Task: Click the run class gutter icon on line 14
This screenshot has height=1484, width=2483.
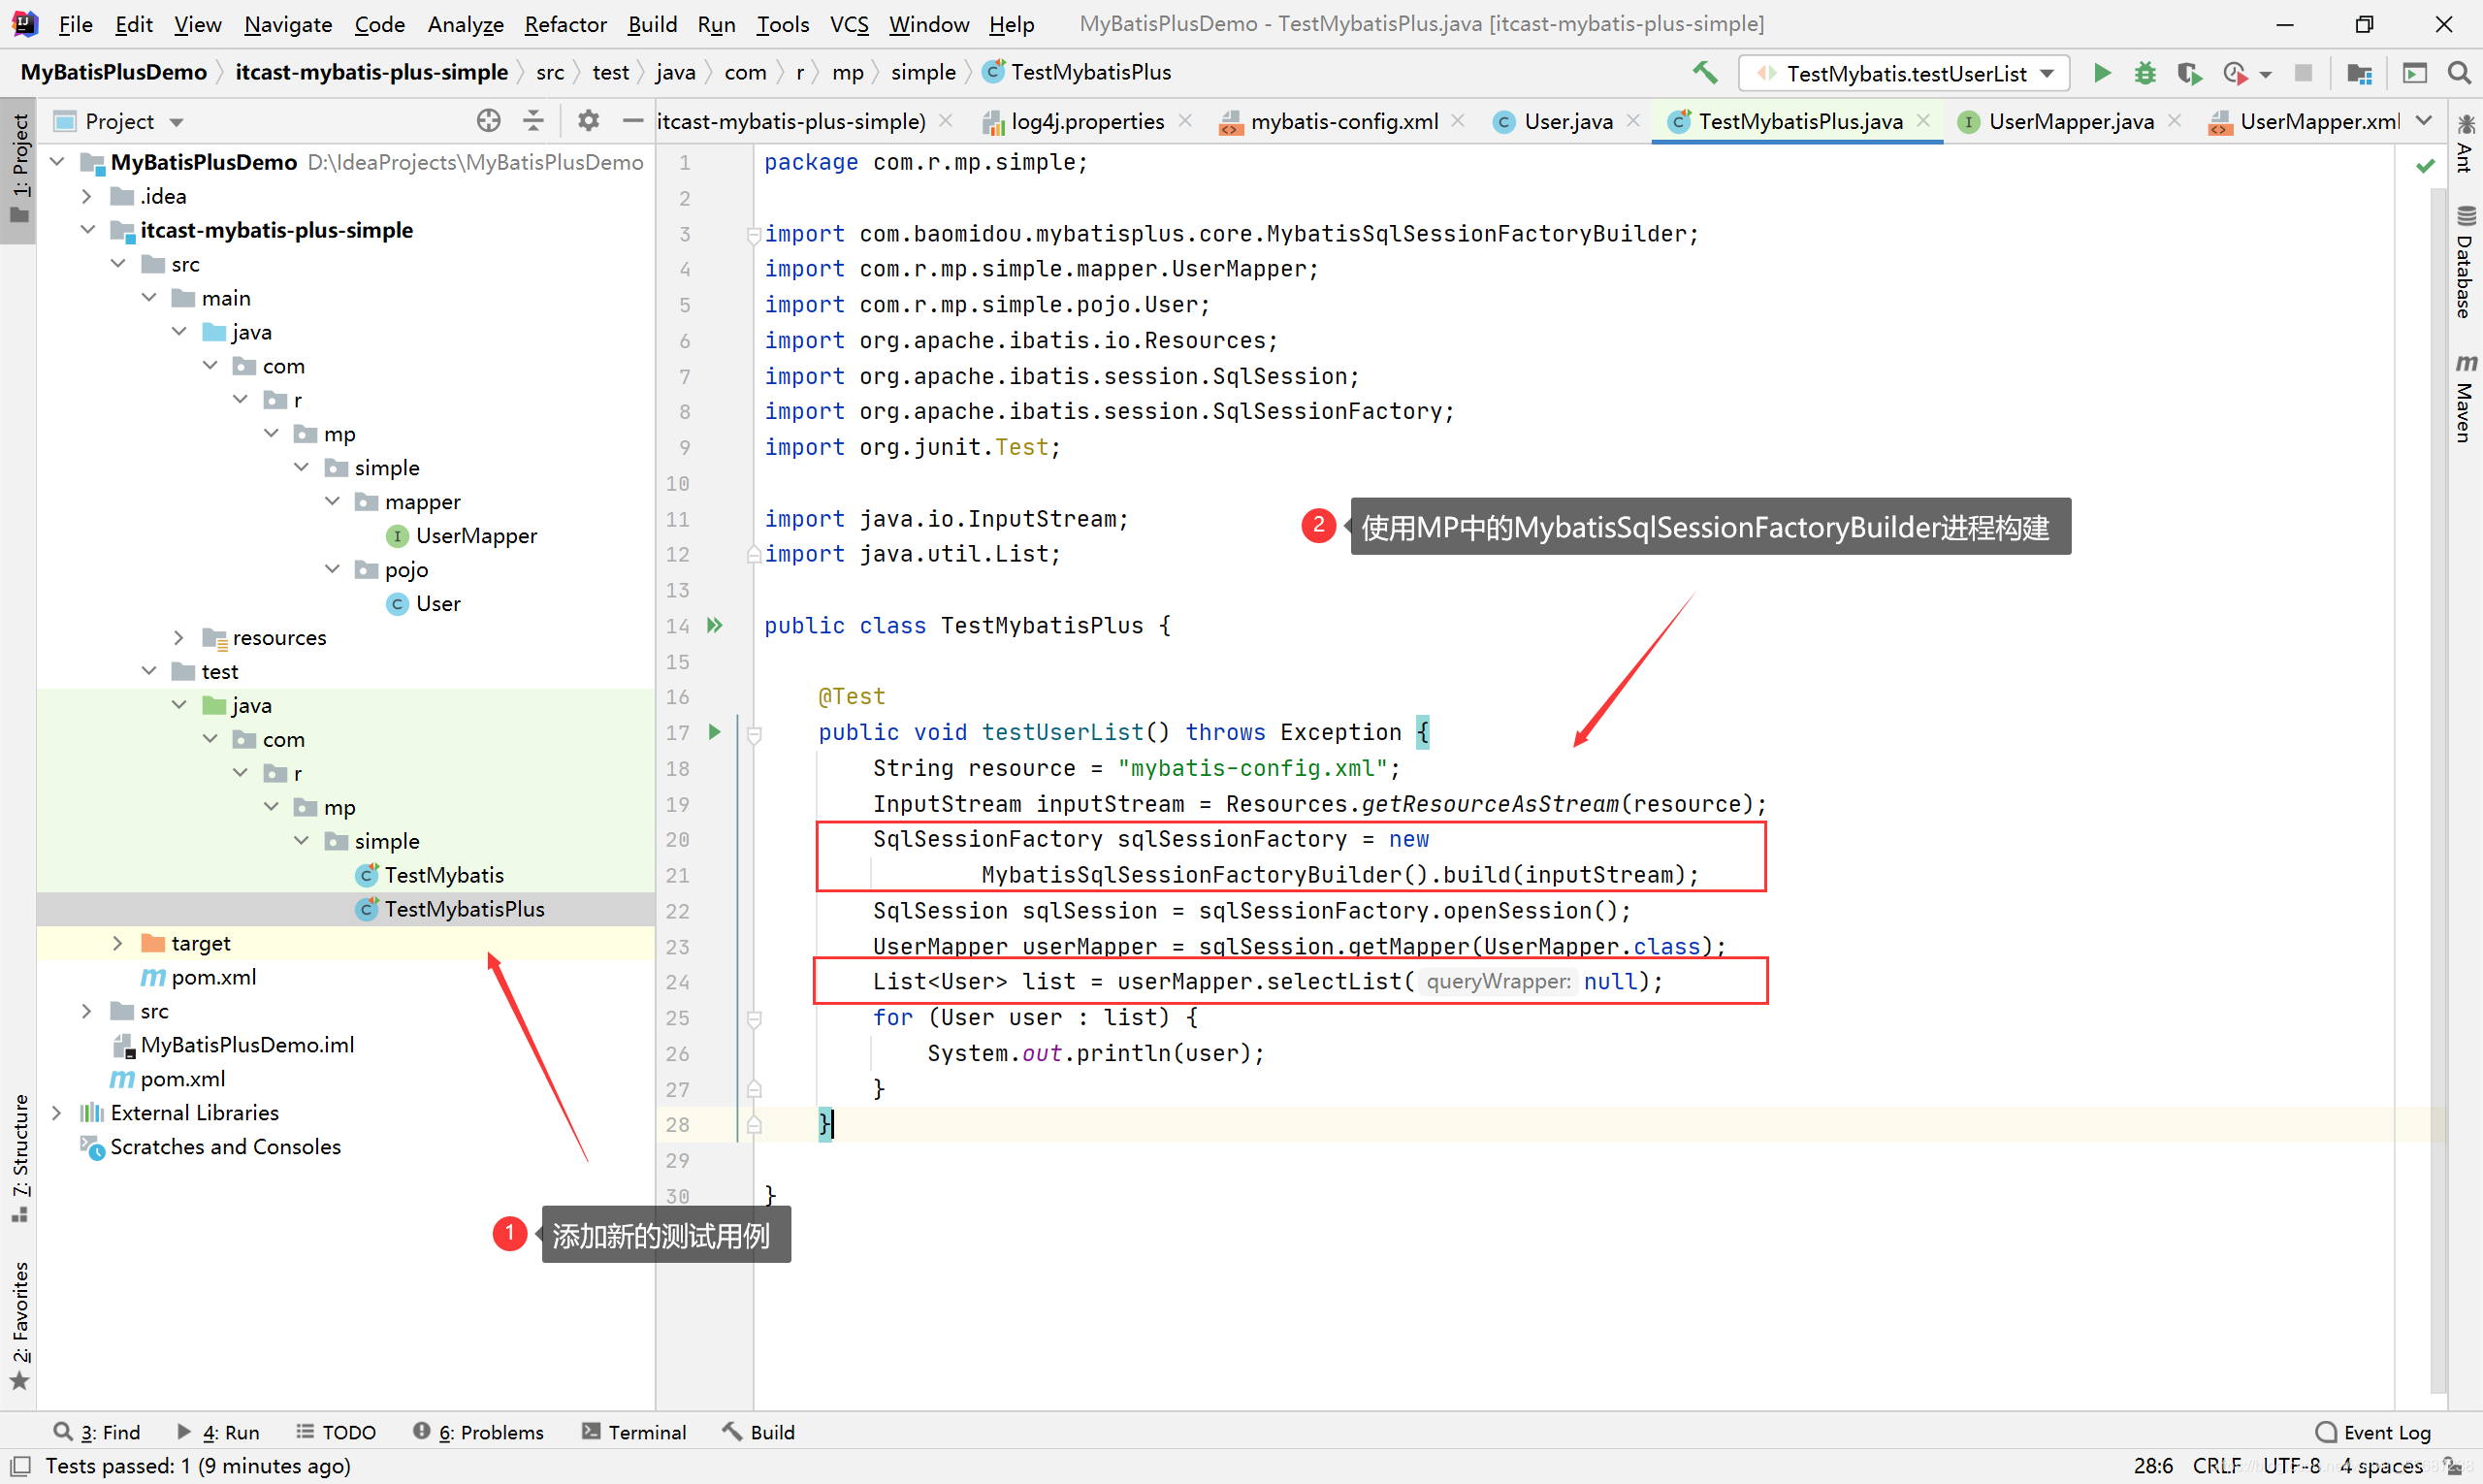Action: 714,625
